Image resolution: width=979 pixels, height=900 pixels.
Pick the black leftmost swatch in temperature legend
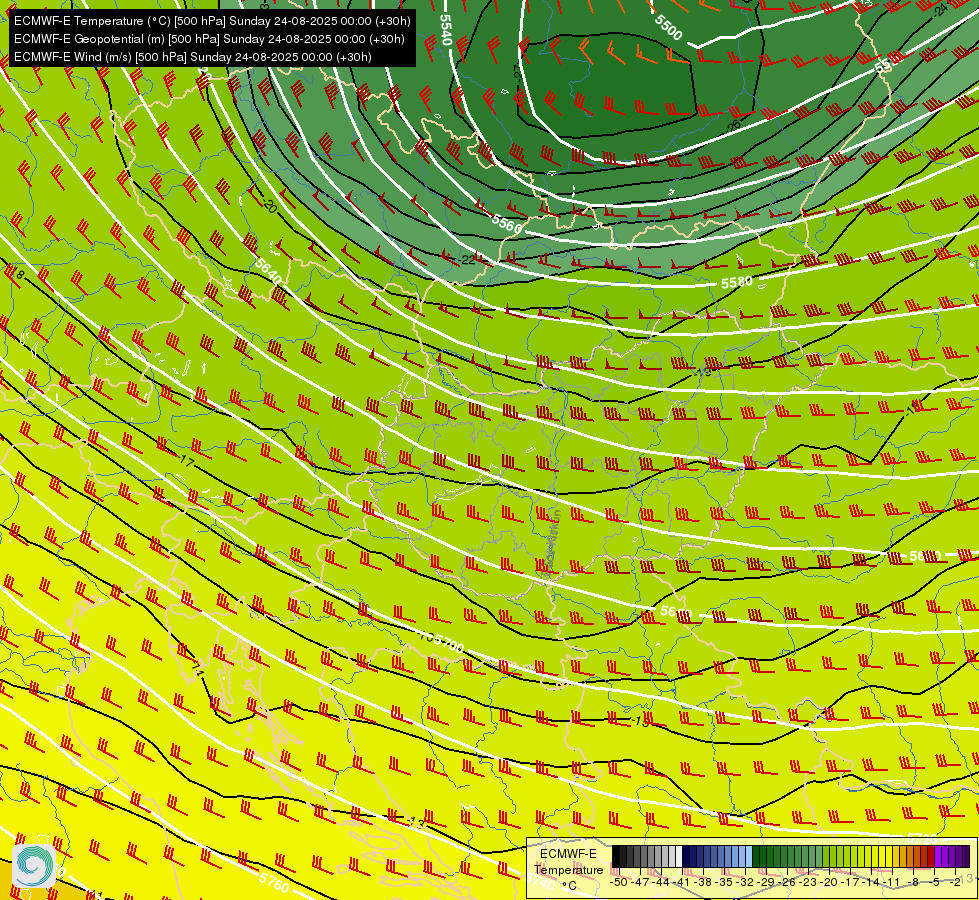[616, 857]
